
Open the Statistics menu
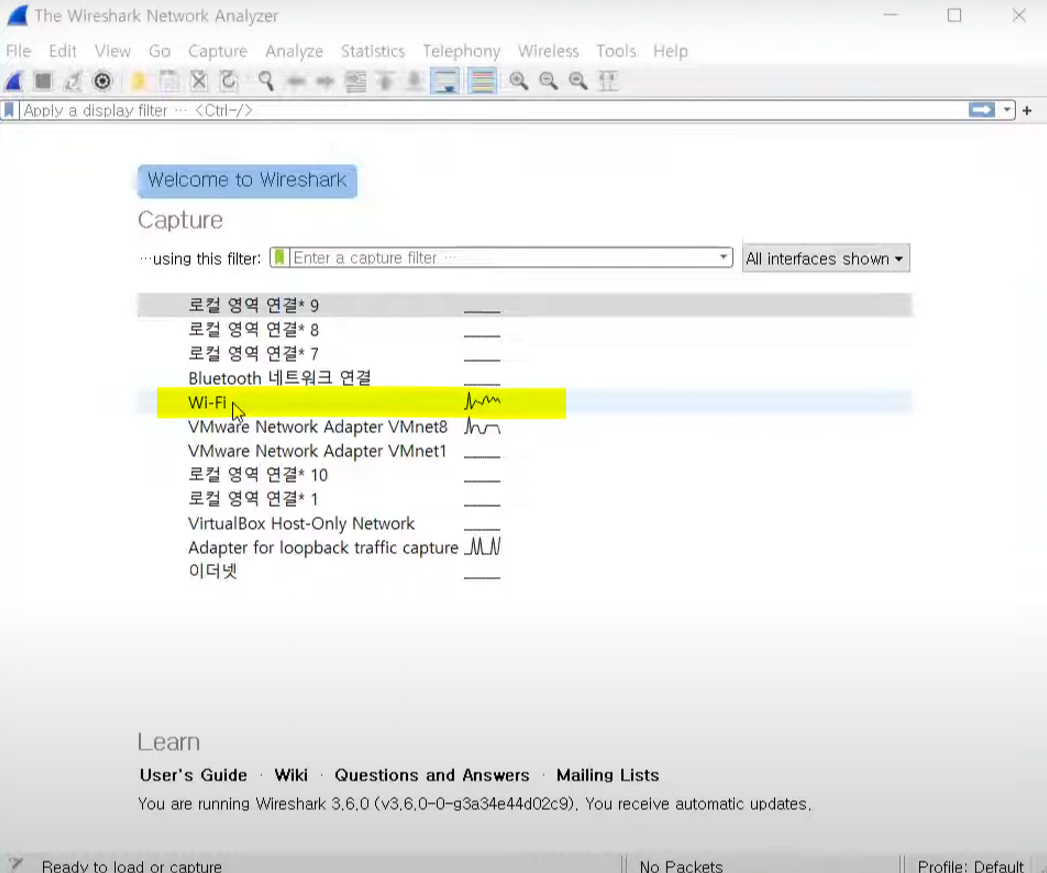tap(373, 51)
